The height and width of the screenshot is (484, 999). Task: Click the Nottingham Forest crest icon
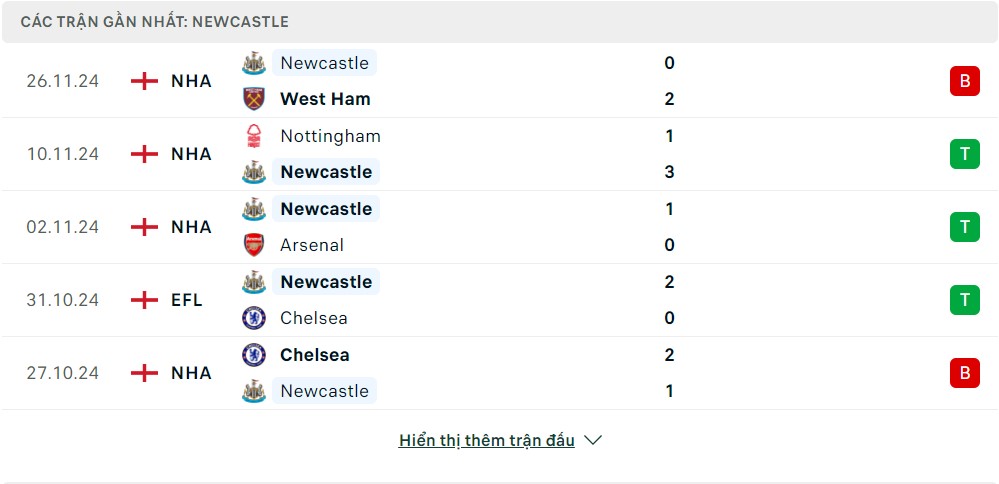coord(254,136)
